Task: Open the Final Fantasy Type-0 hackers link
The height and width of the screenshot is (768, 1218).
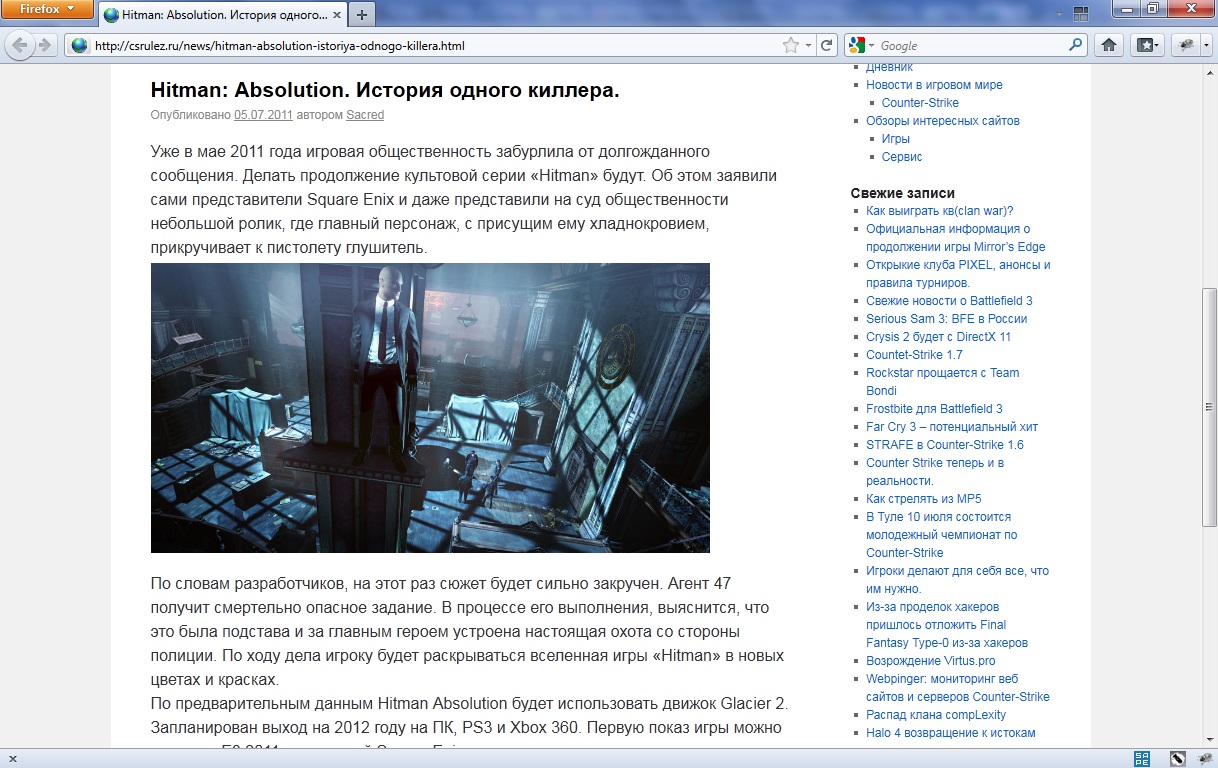Action: [947, 625]
